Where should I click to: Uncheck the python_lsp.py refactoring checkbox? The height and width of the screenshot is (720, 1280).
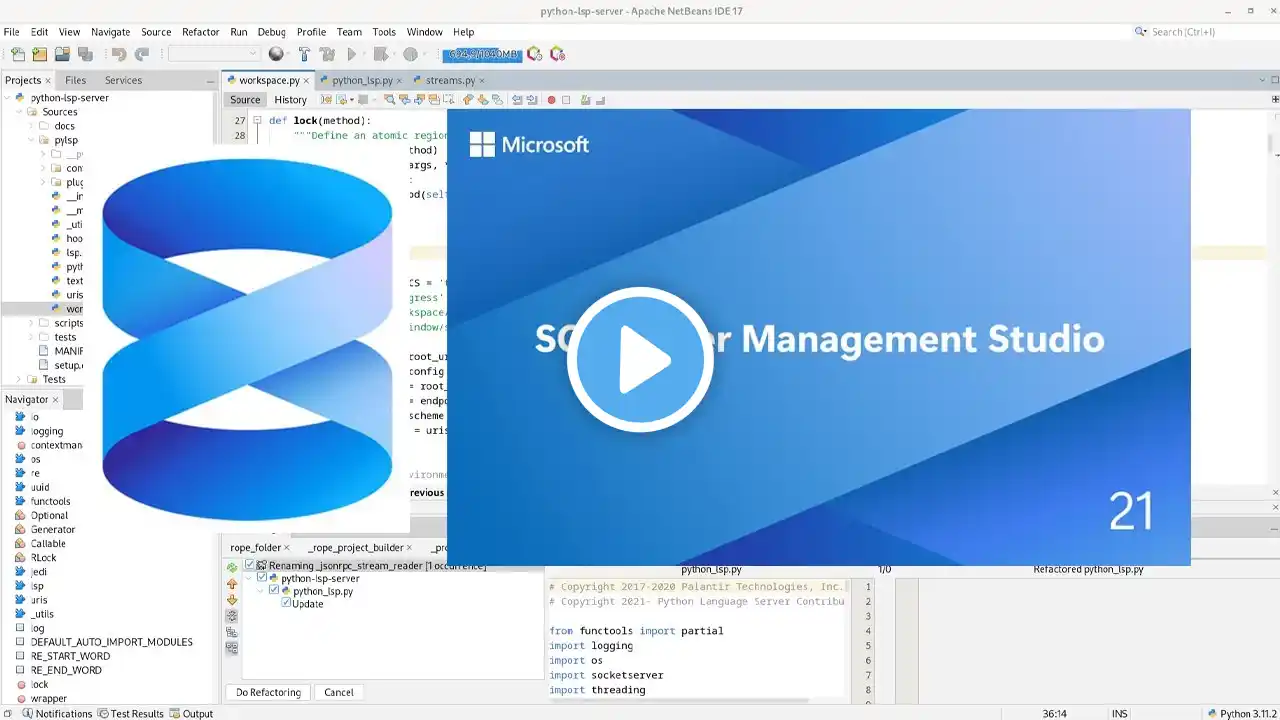pyautogui.click(x=274, y=591)
